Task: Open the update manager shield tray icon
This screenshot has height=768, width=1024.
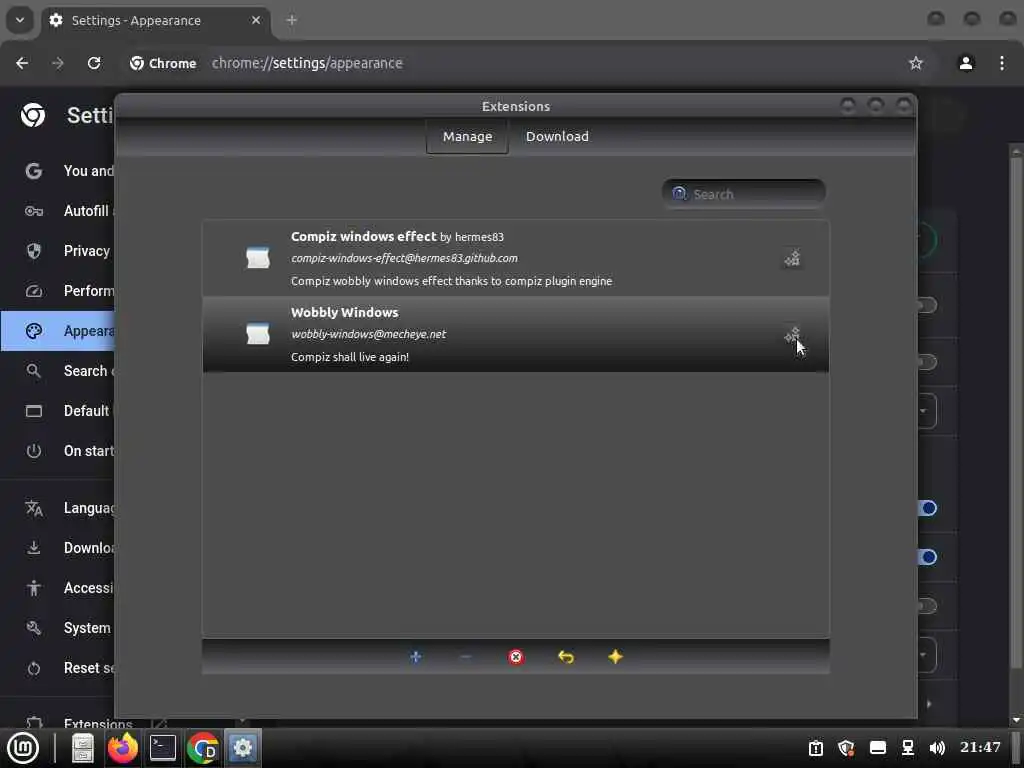Action: click(846, 748)
